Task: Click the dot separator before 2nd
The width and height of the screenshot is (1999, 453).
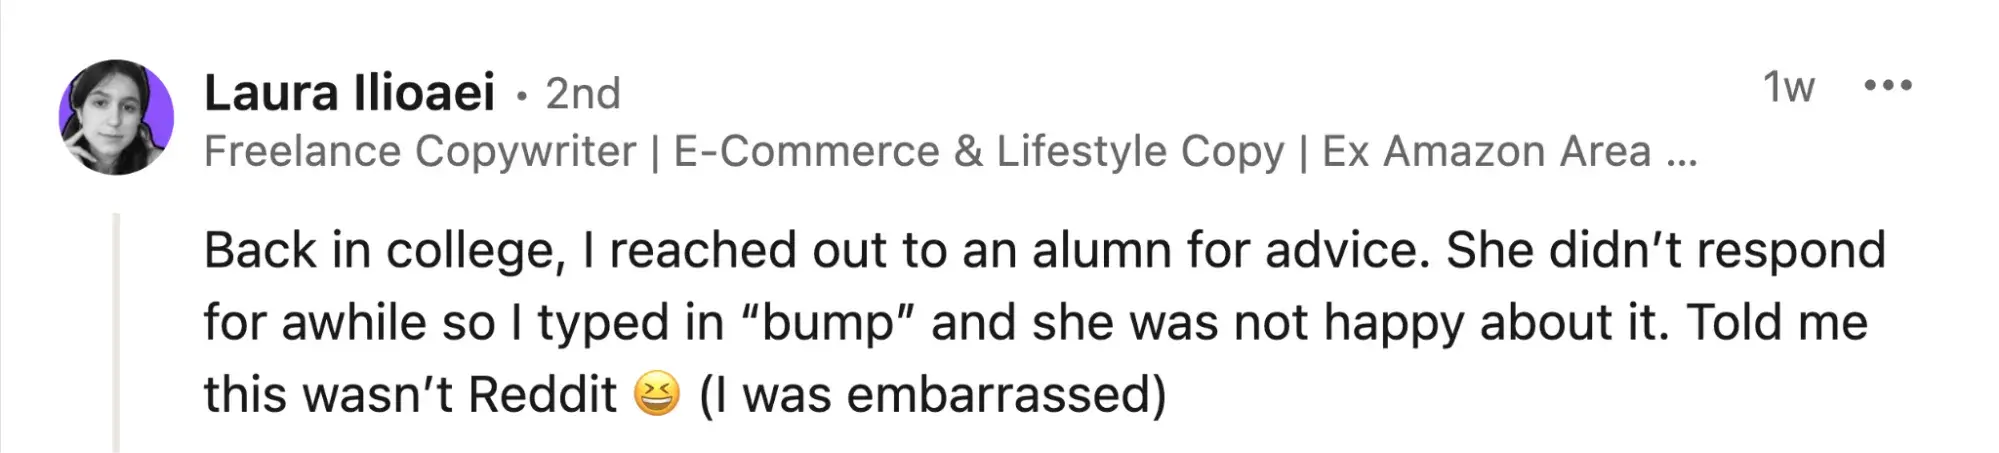Action: click(x=521, y=96)
